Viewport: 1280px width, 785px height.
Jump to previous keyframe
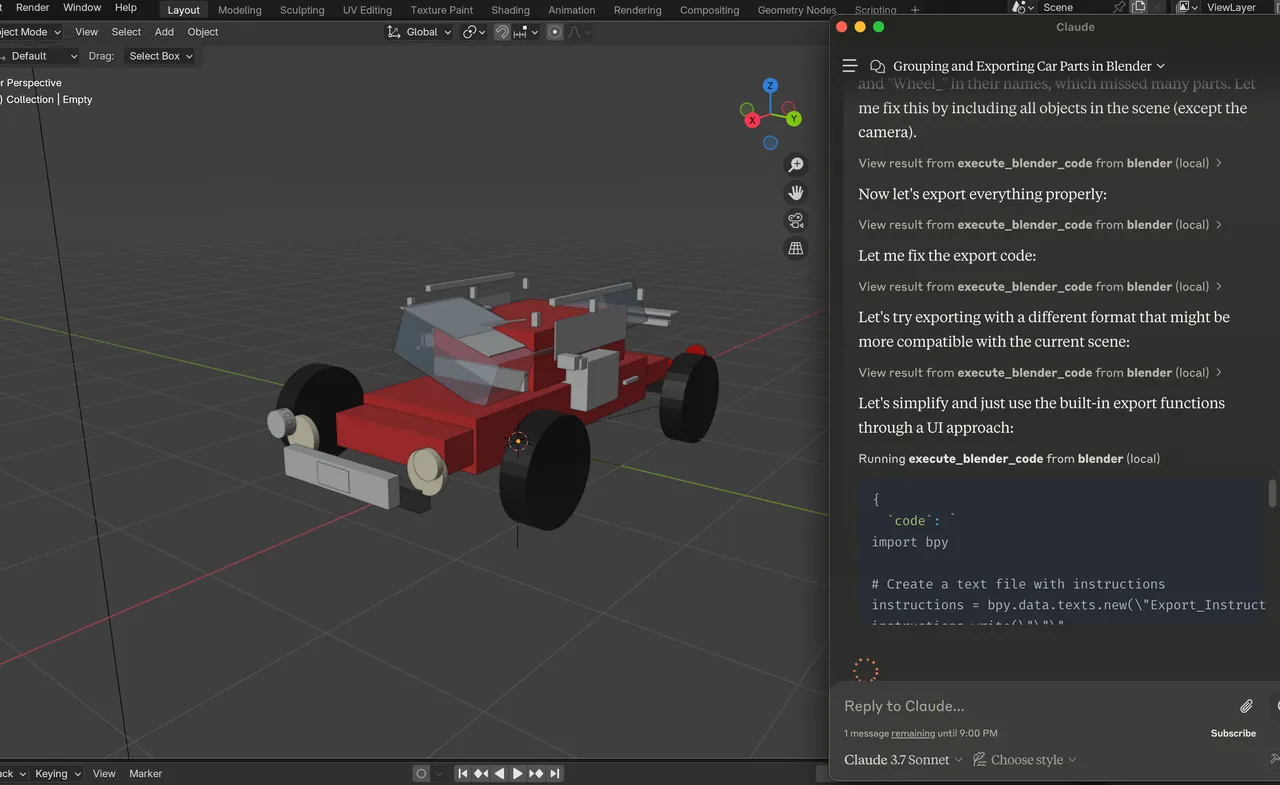(481, 773)
